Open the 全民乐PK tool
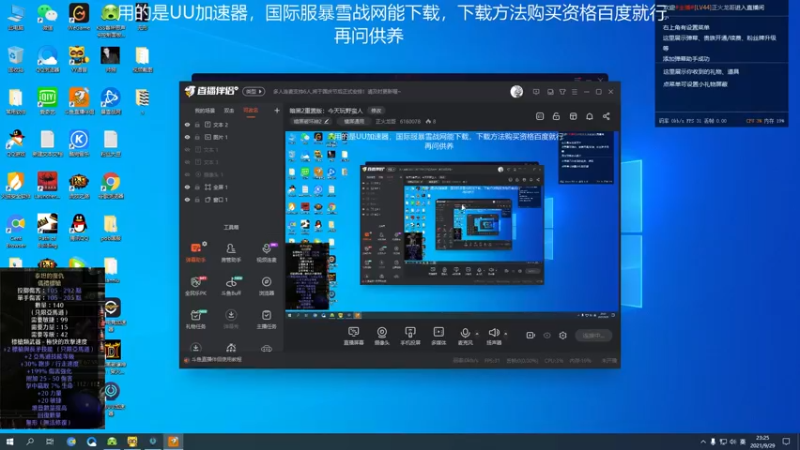 pos(195,286)
